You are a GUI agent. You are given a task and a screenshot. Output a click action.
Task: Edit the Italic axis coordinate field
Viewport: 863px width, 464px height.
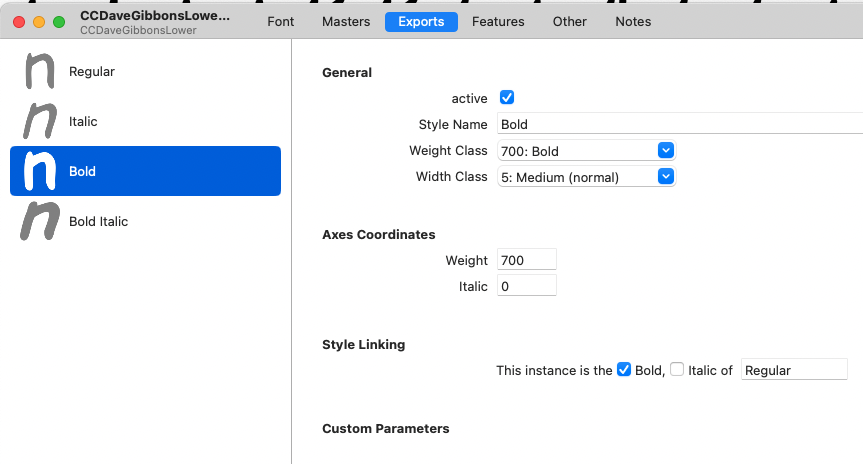click(526, 286)
